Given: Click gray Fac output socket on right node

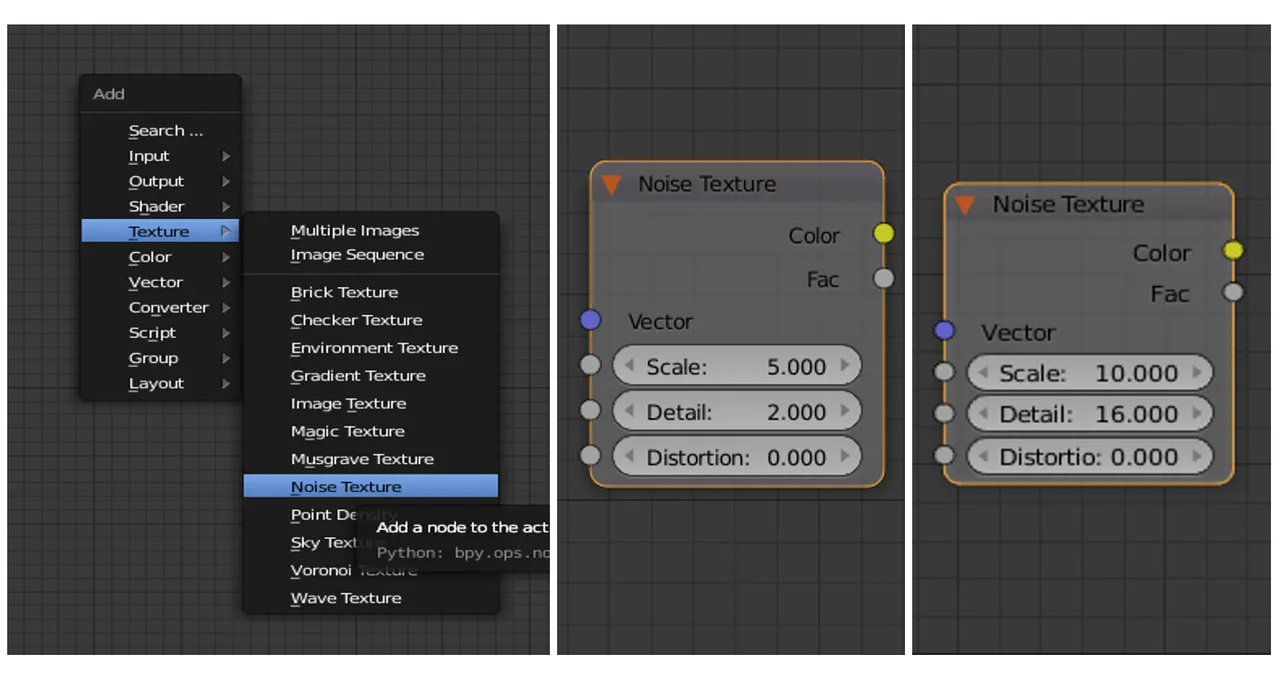Looking at the screenshot, I should tap(1234, 292).
